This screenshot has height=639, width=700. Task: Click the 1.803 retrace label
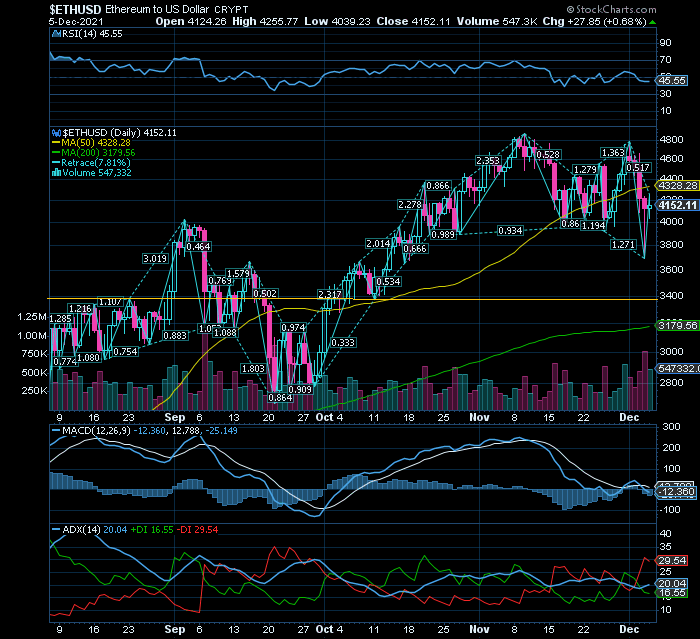tap(253, 369)
